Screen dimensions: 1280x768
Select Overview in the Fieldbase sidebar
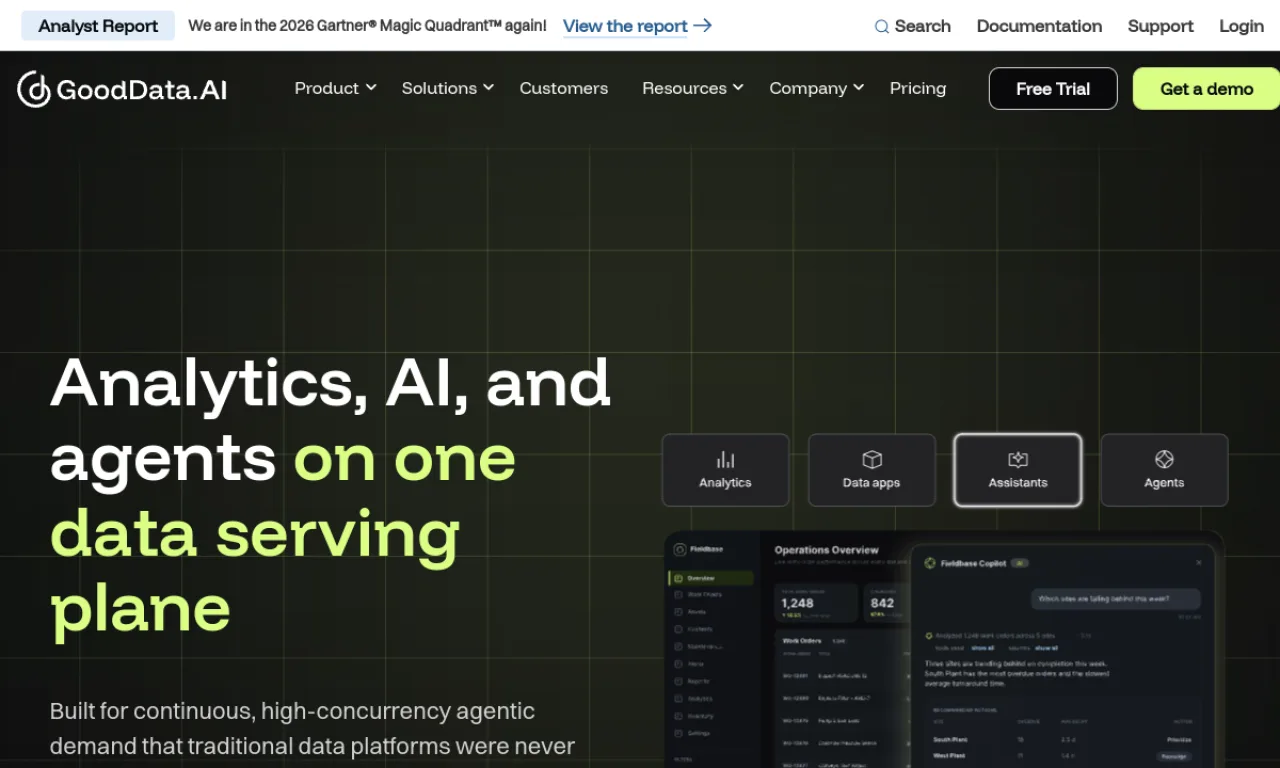coord(711,578)
